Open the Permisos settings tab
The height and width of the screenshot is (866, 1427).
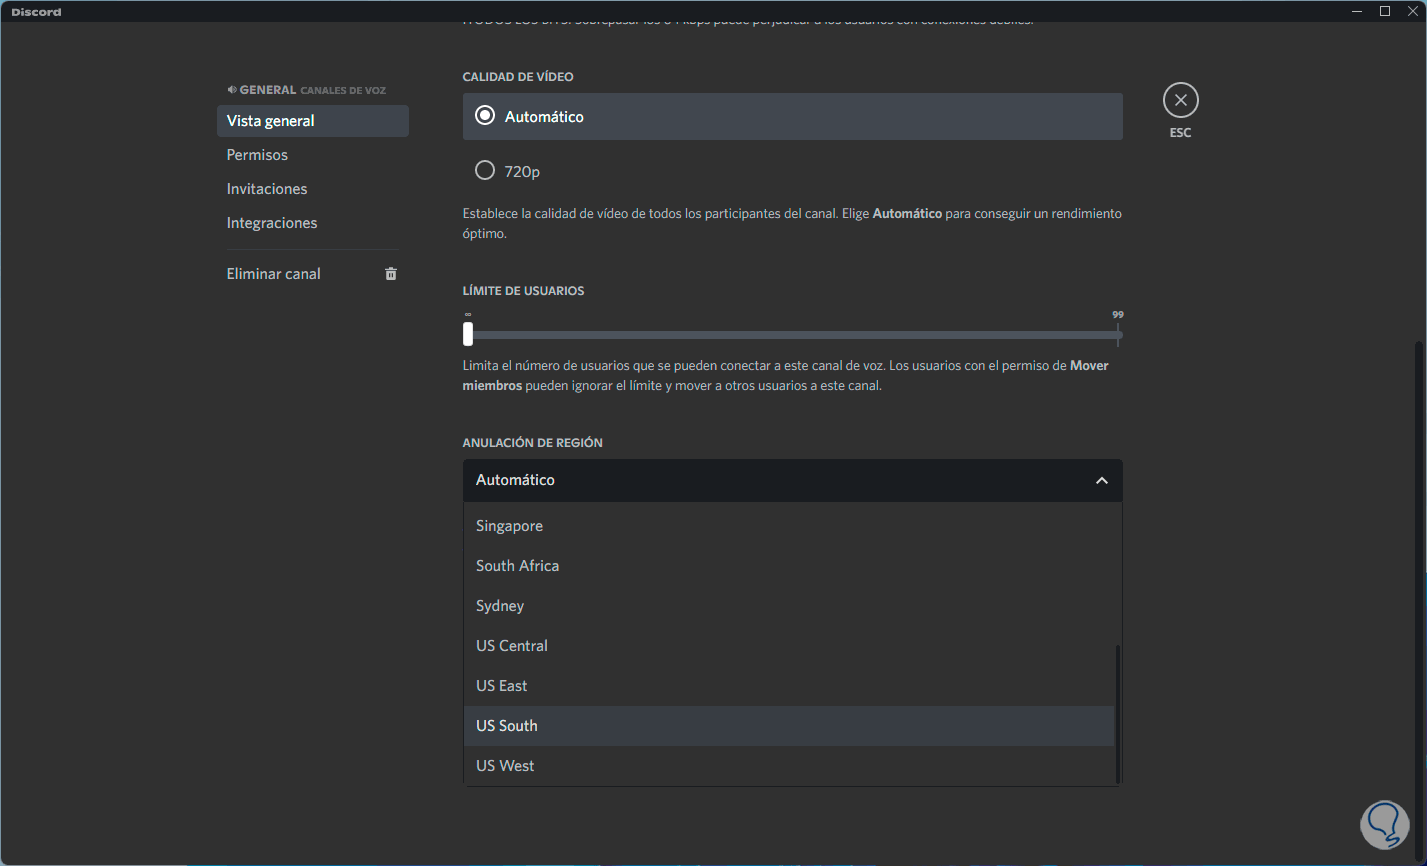[257, 155]
